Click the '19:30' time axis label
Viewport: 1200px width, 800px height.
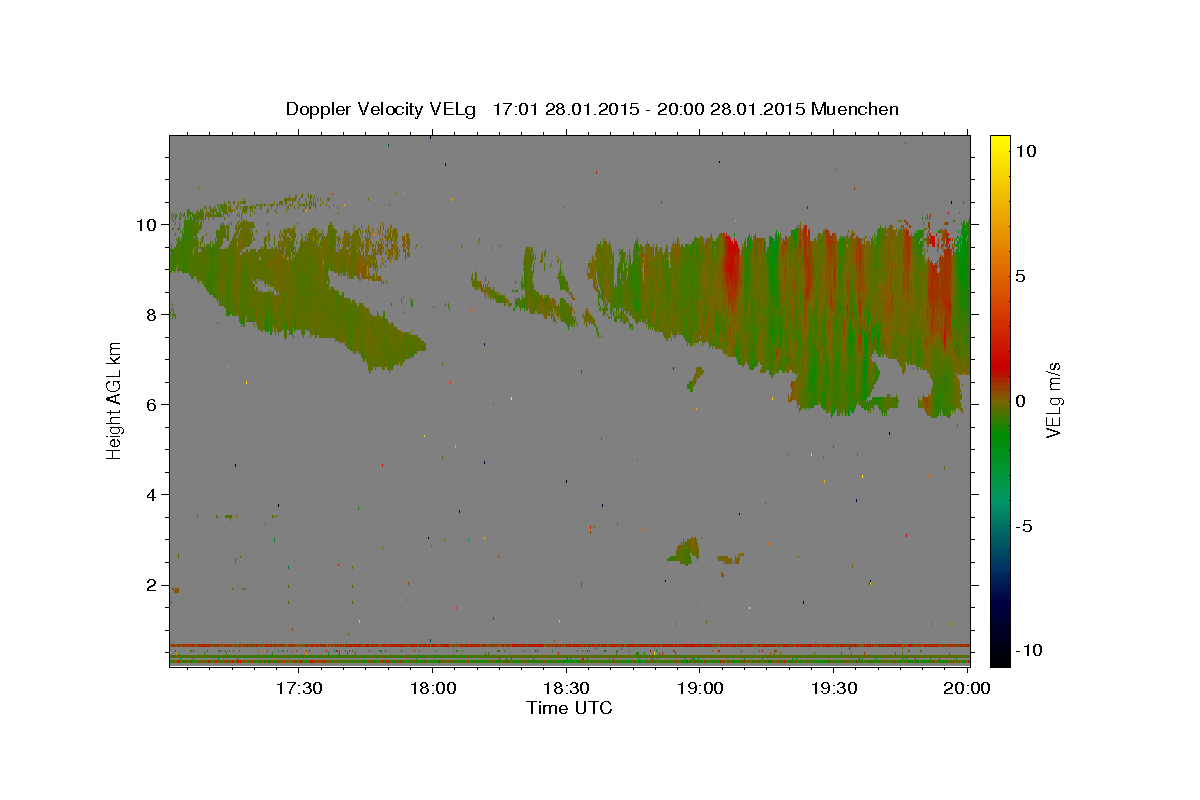(833, 688)
